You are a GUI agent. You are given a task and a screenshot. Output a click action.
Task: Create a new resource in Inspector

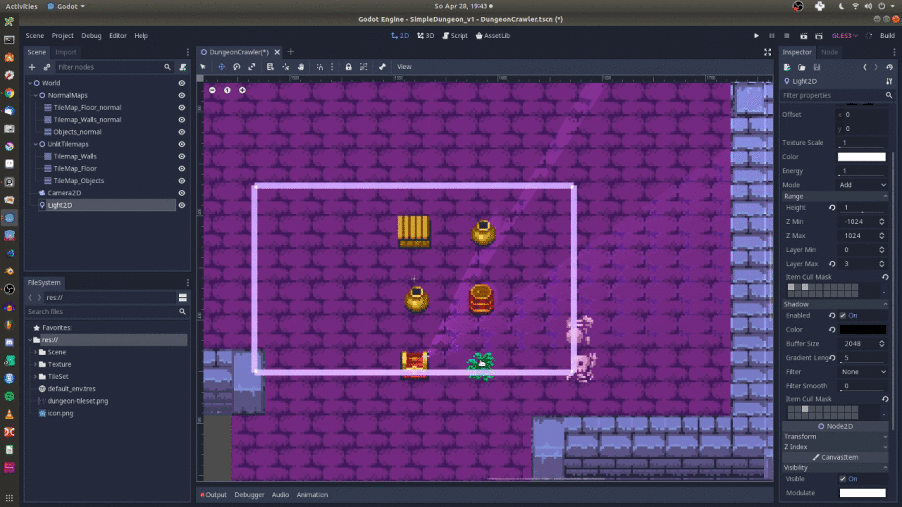click(787, 67)
